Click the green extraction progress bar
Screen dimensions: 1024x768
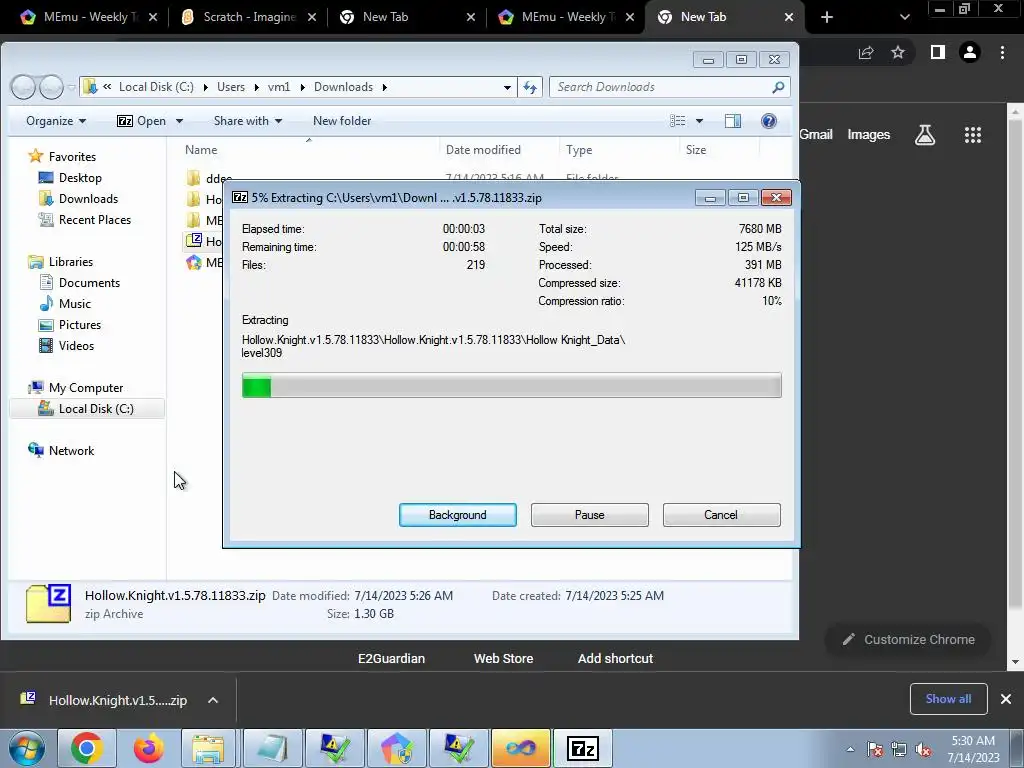[x=511, y=385]
